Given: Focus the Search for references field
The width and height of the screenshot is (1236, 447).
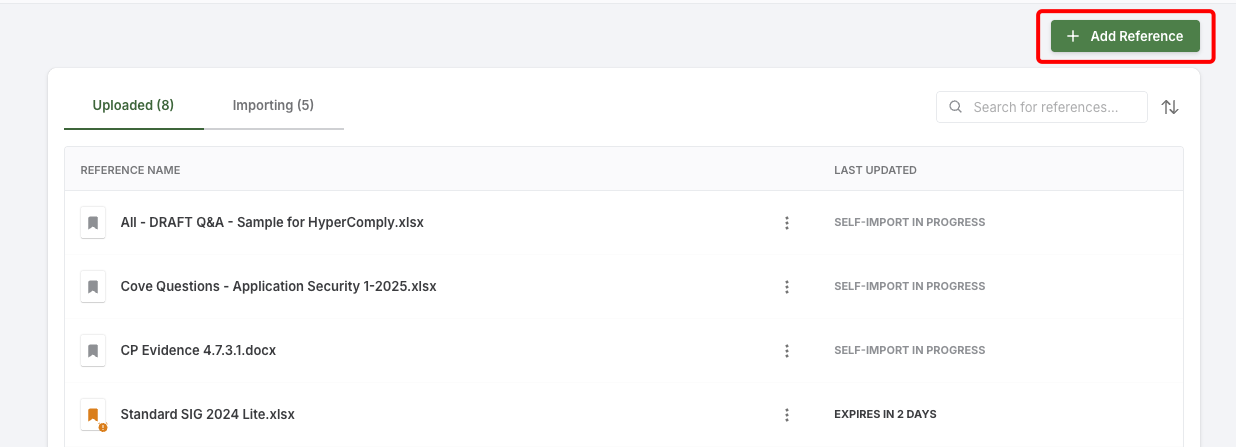Looking at the screenshot, I should 1042,107.
